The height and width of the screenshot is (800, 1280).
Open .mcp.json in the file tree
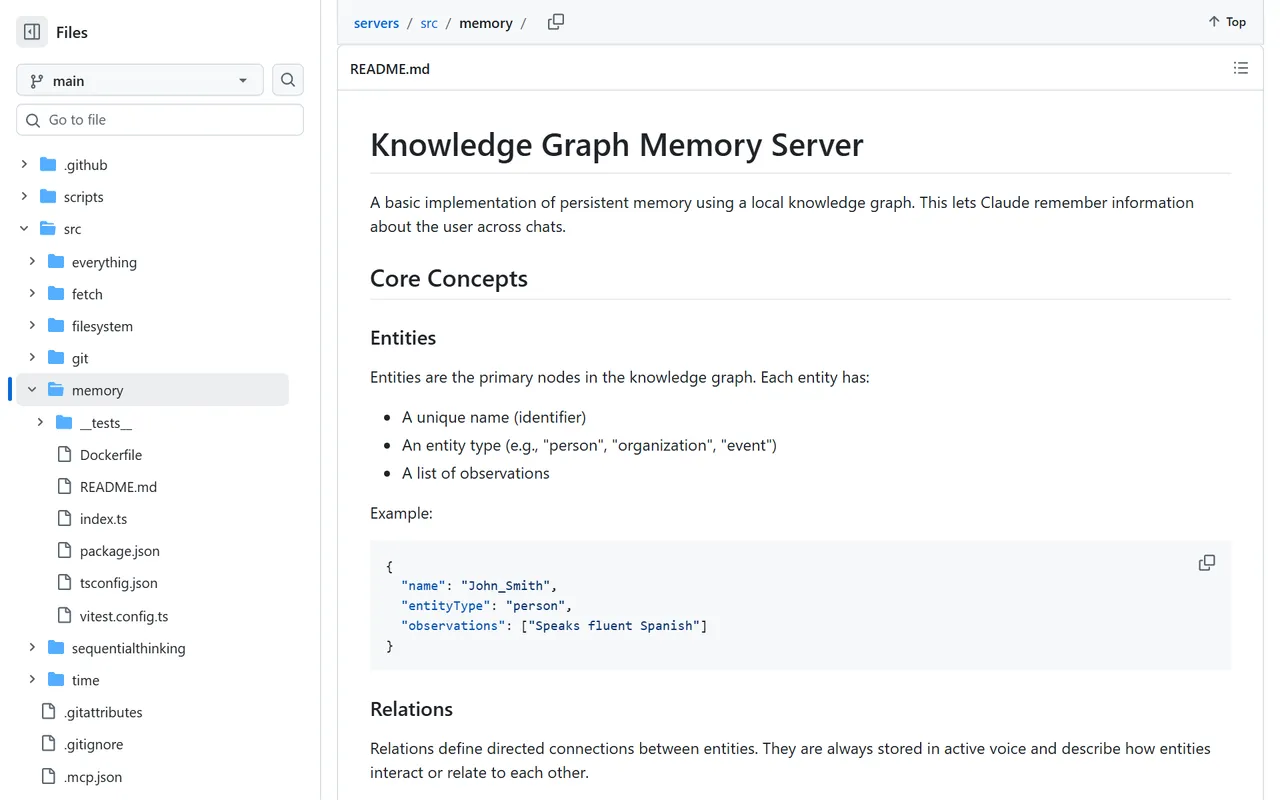coord(93,777)
